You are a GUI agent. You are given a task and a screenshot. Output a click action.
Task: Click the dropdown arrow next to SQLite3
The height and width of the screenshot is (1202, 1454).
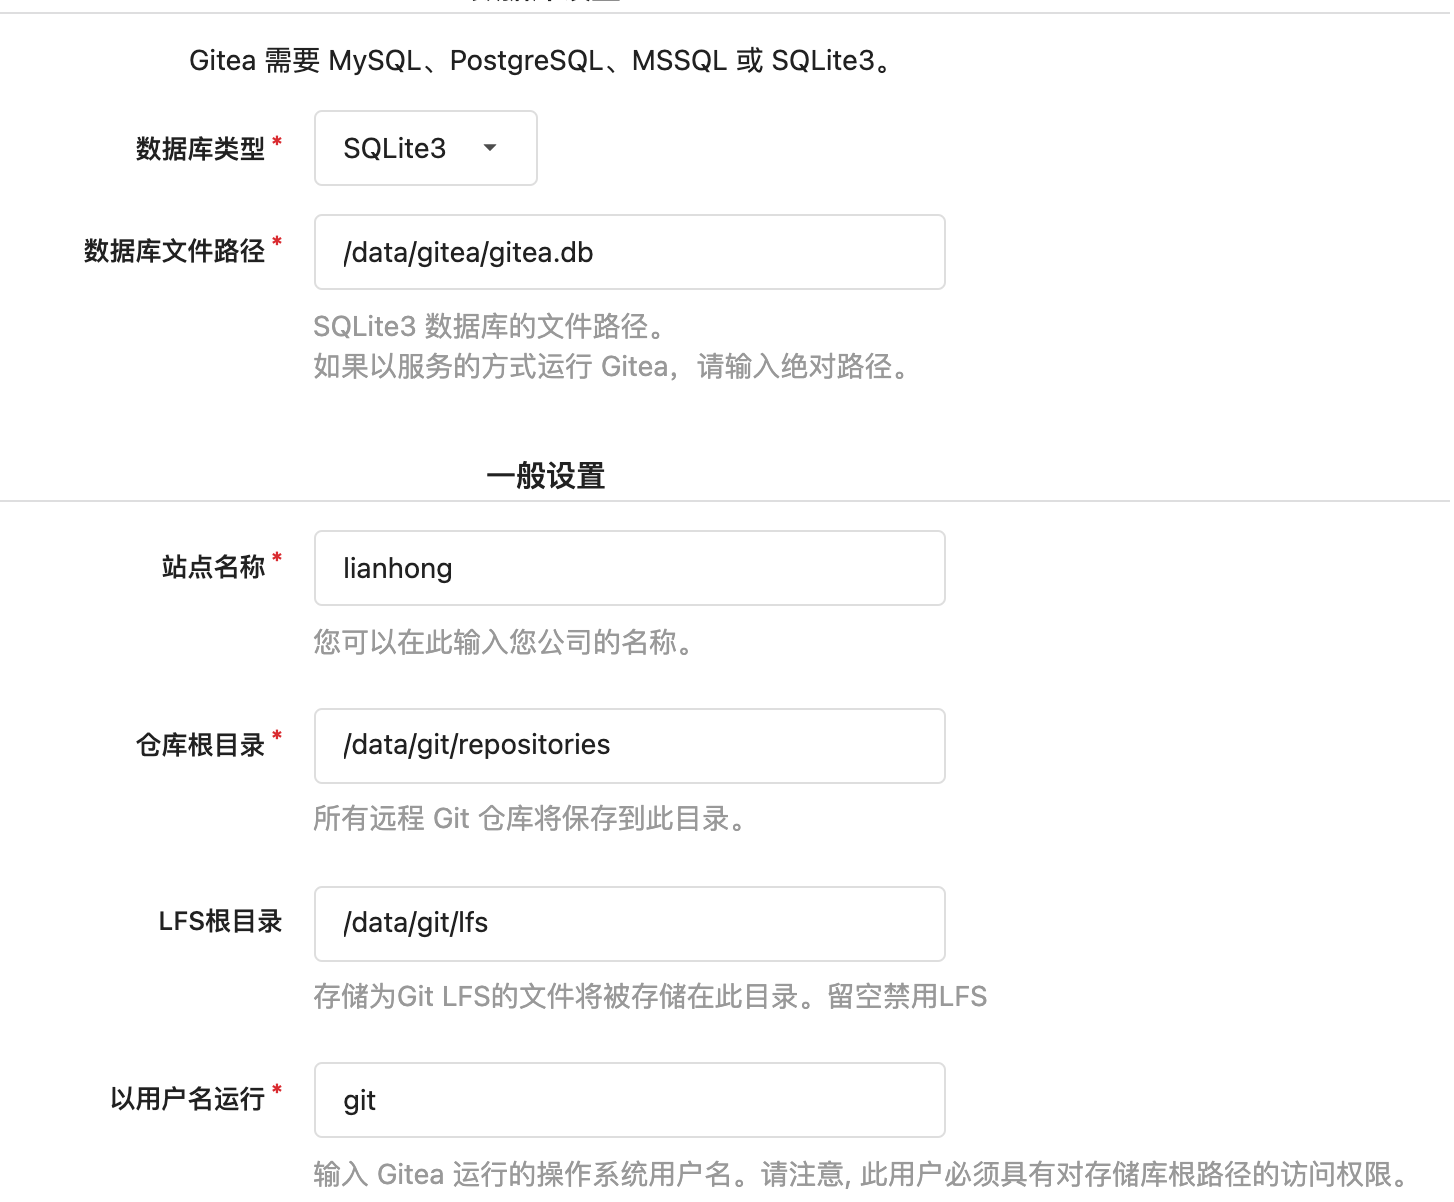coord(490,148)
